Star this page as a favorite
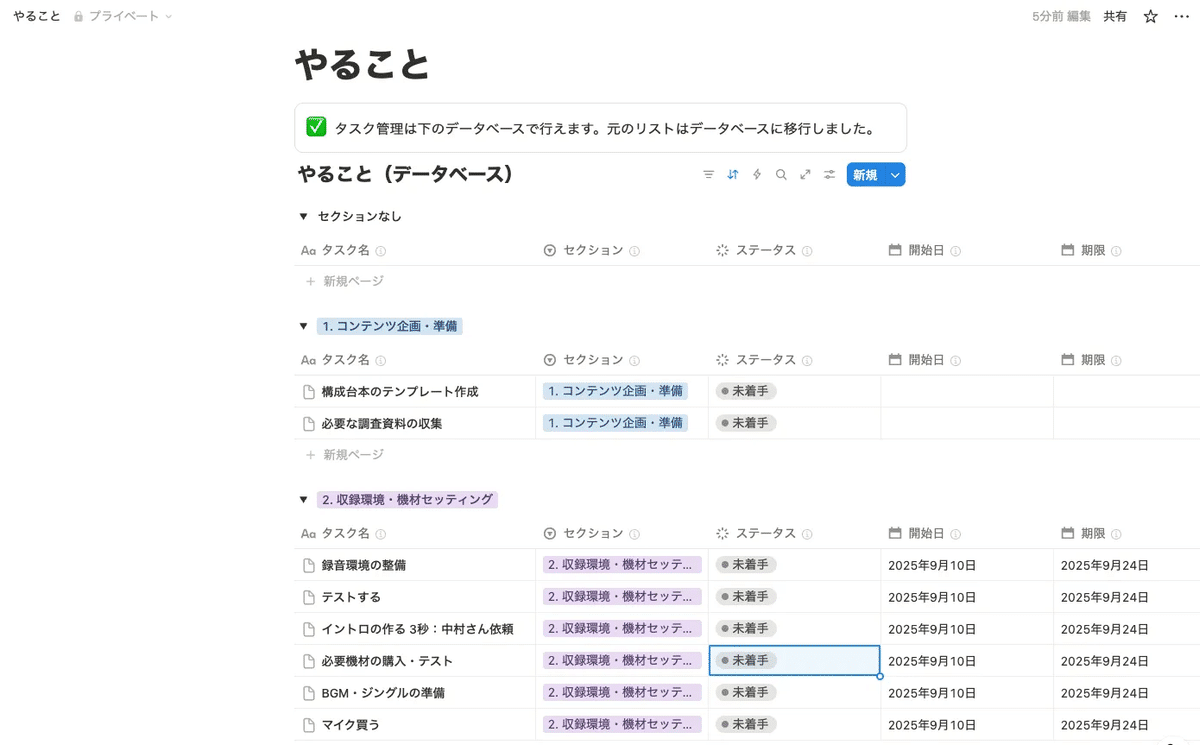 pyautogui.click(x=1150, y=17)
